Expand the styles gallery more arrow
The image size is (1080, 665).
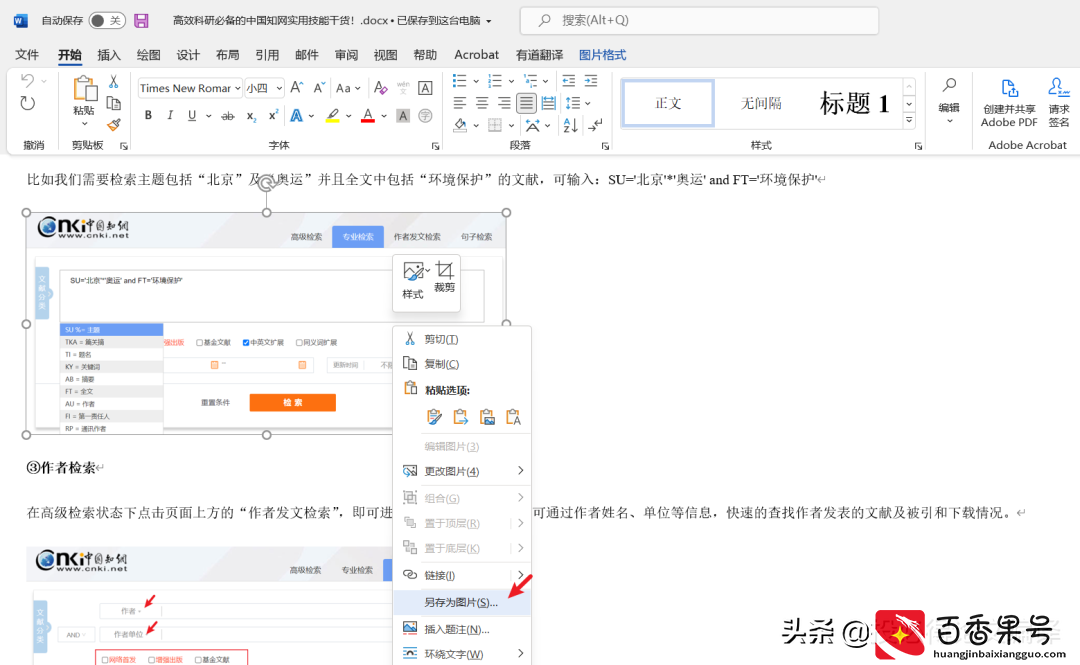(x=909, y=120)
